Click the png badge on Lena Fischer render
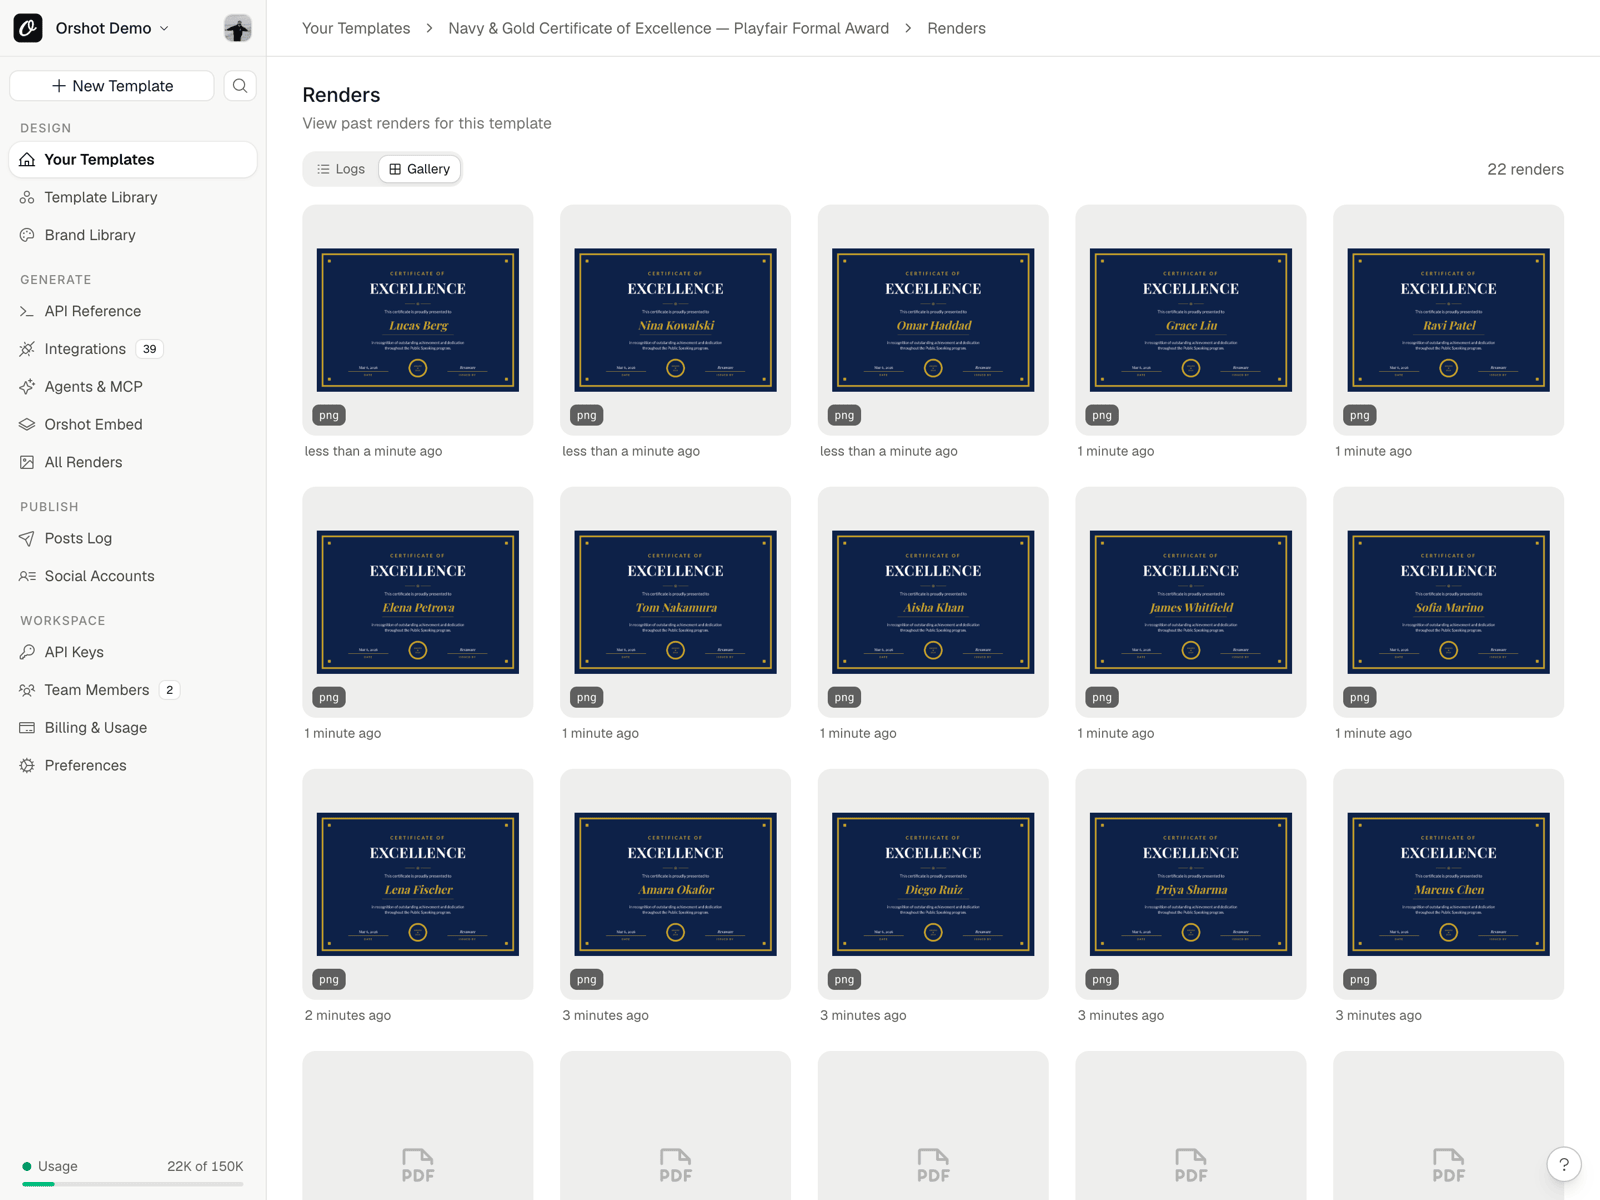 329,979
